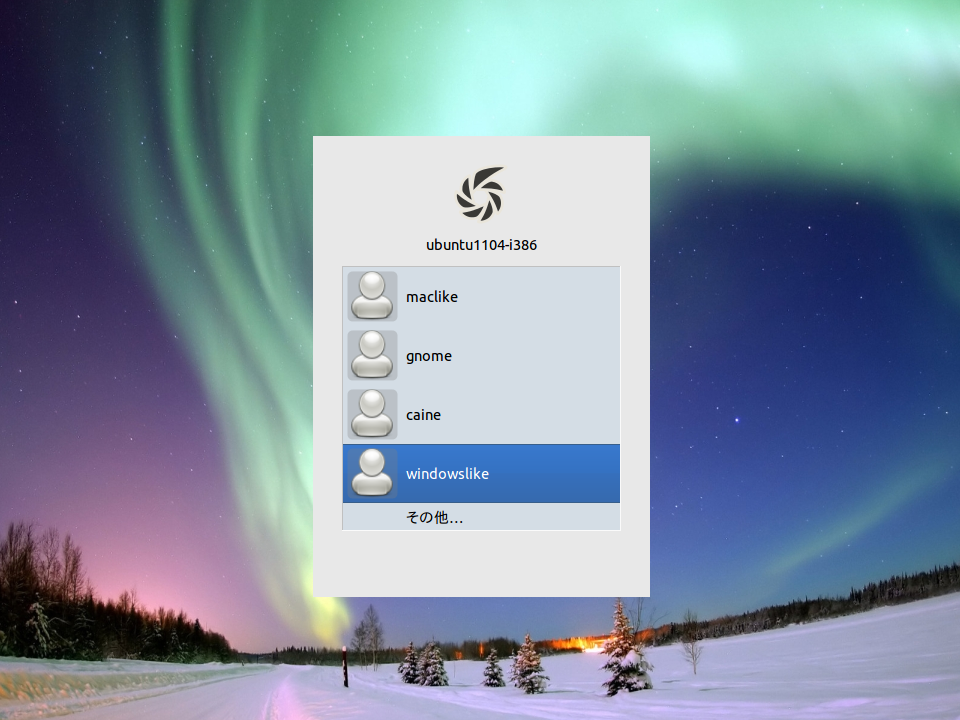Screen dimensions: 960x720
Task: Click the avatar icon beside caine
Action: click(372, 414)
